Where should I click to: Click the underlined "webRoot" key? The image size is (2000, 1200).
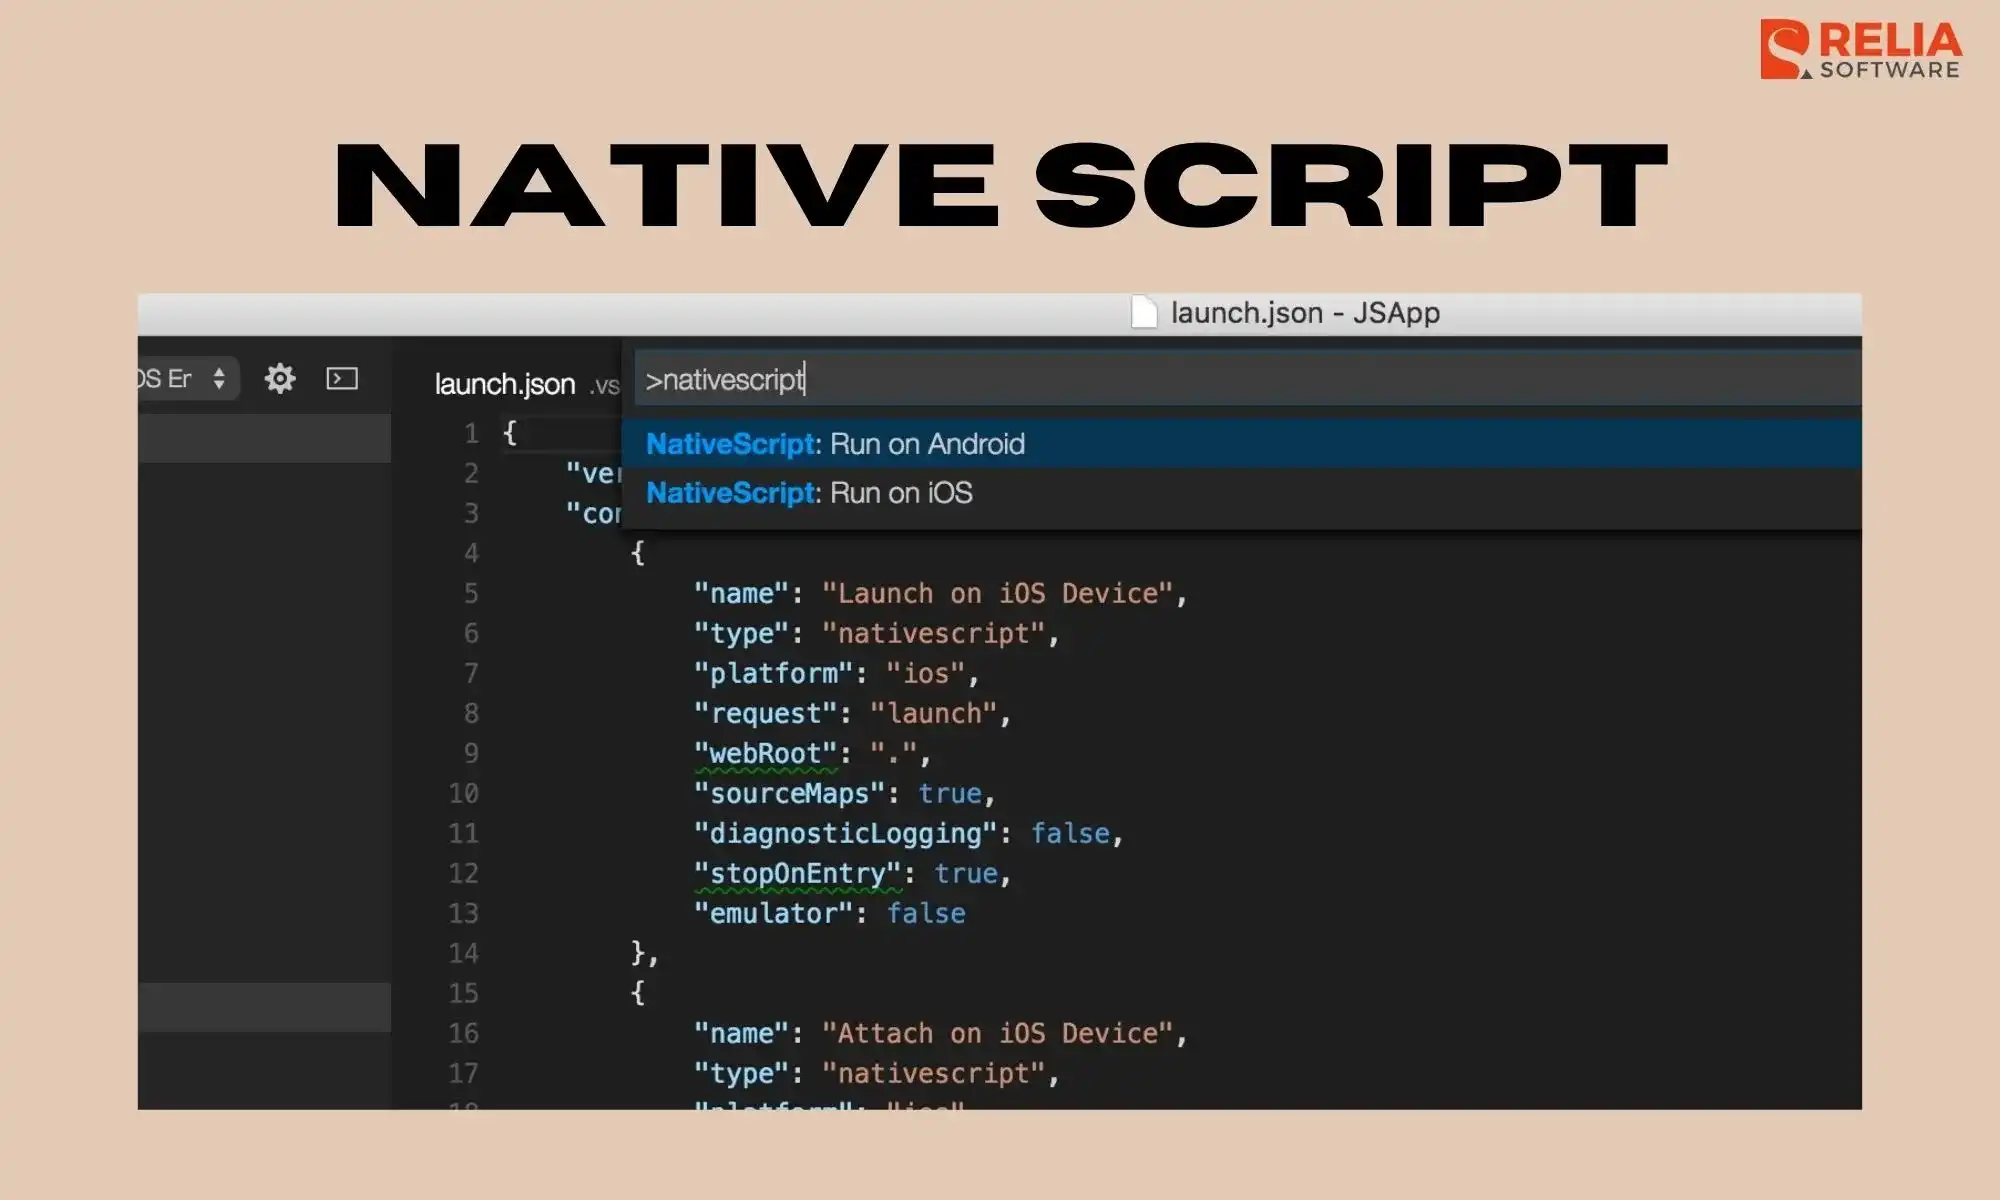tap(765, 753)
